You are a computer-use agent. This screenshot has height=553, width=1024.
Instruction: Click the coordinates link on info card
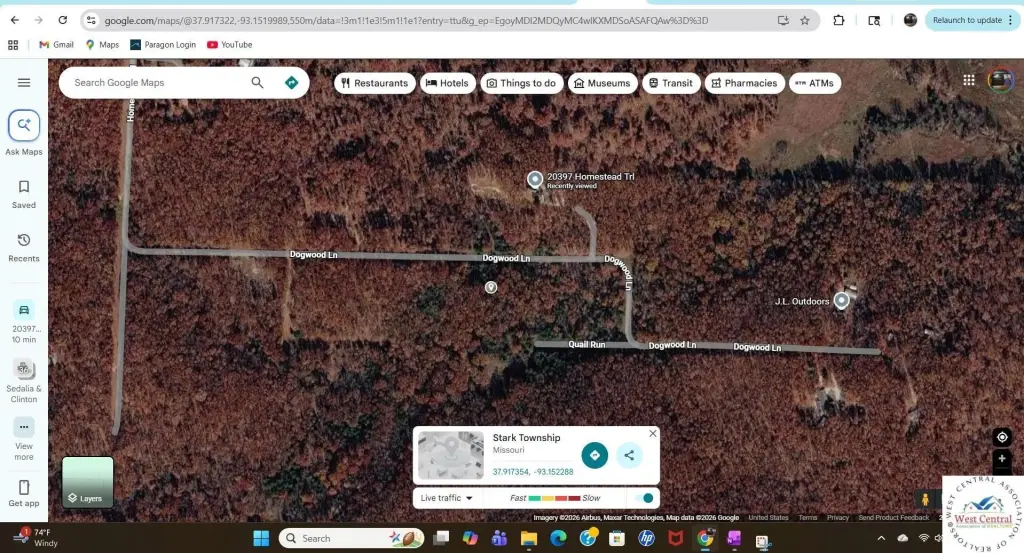pos(533,472)
